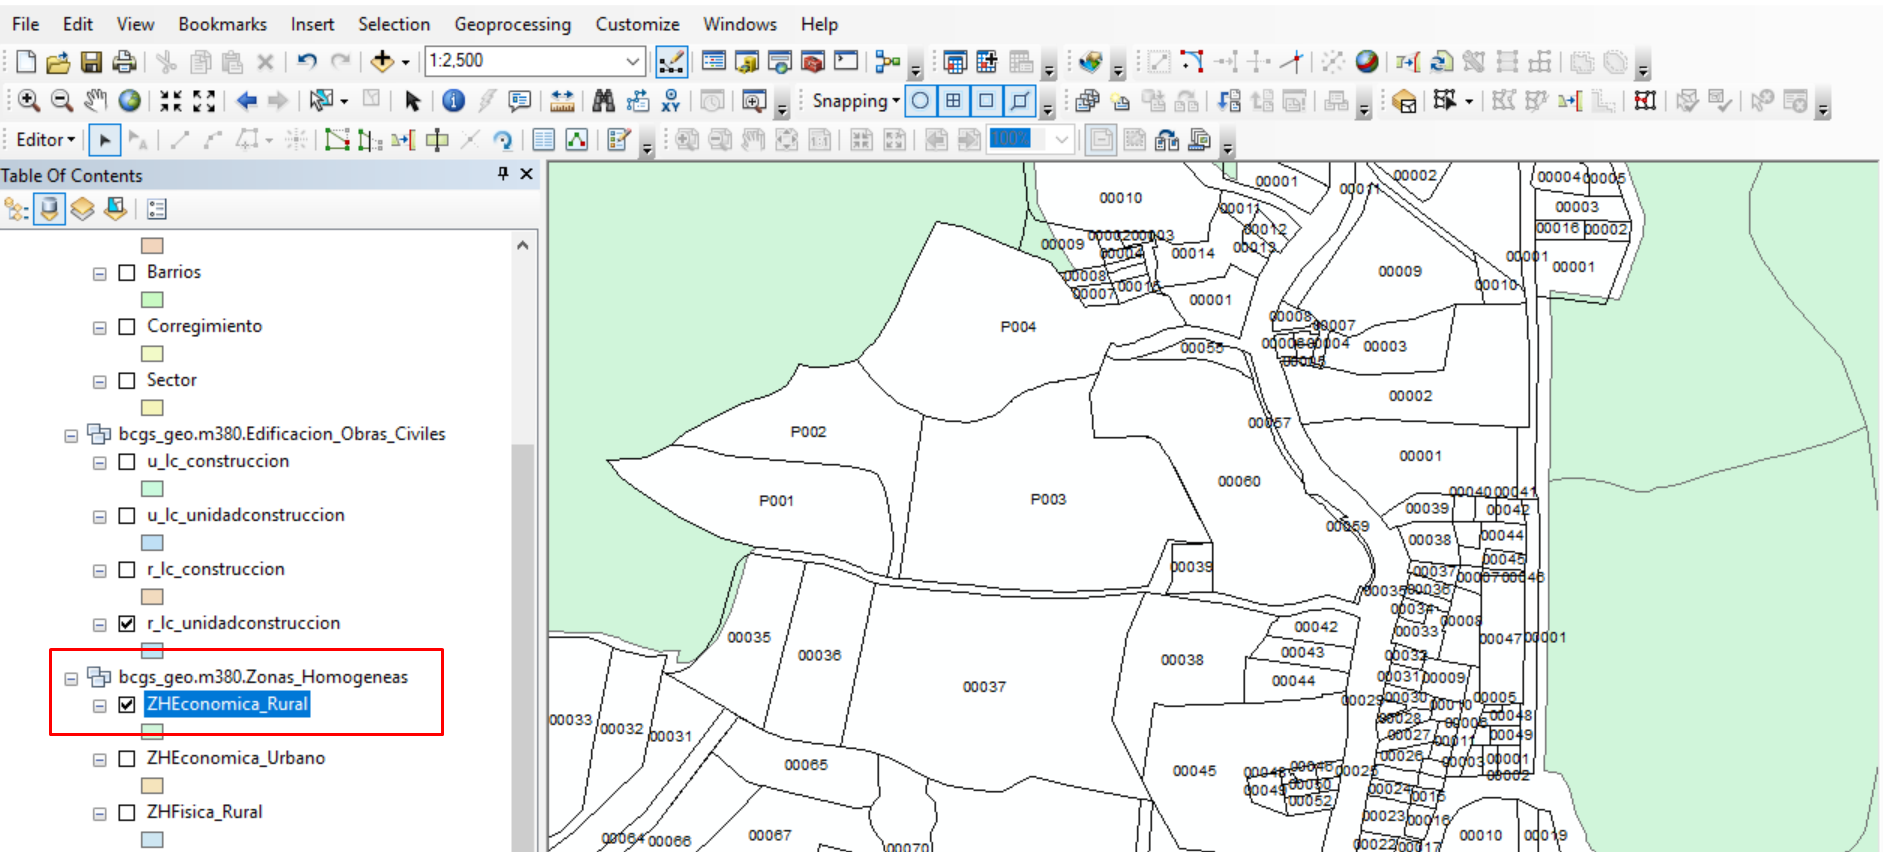Image resolution: width=1883 pixels, height=852 pixels.
Task: Click the Add Data button icon
Action: pos(382,62)
